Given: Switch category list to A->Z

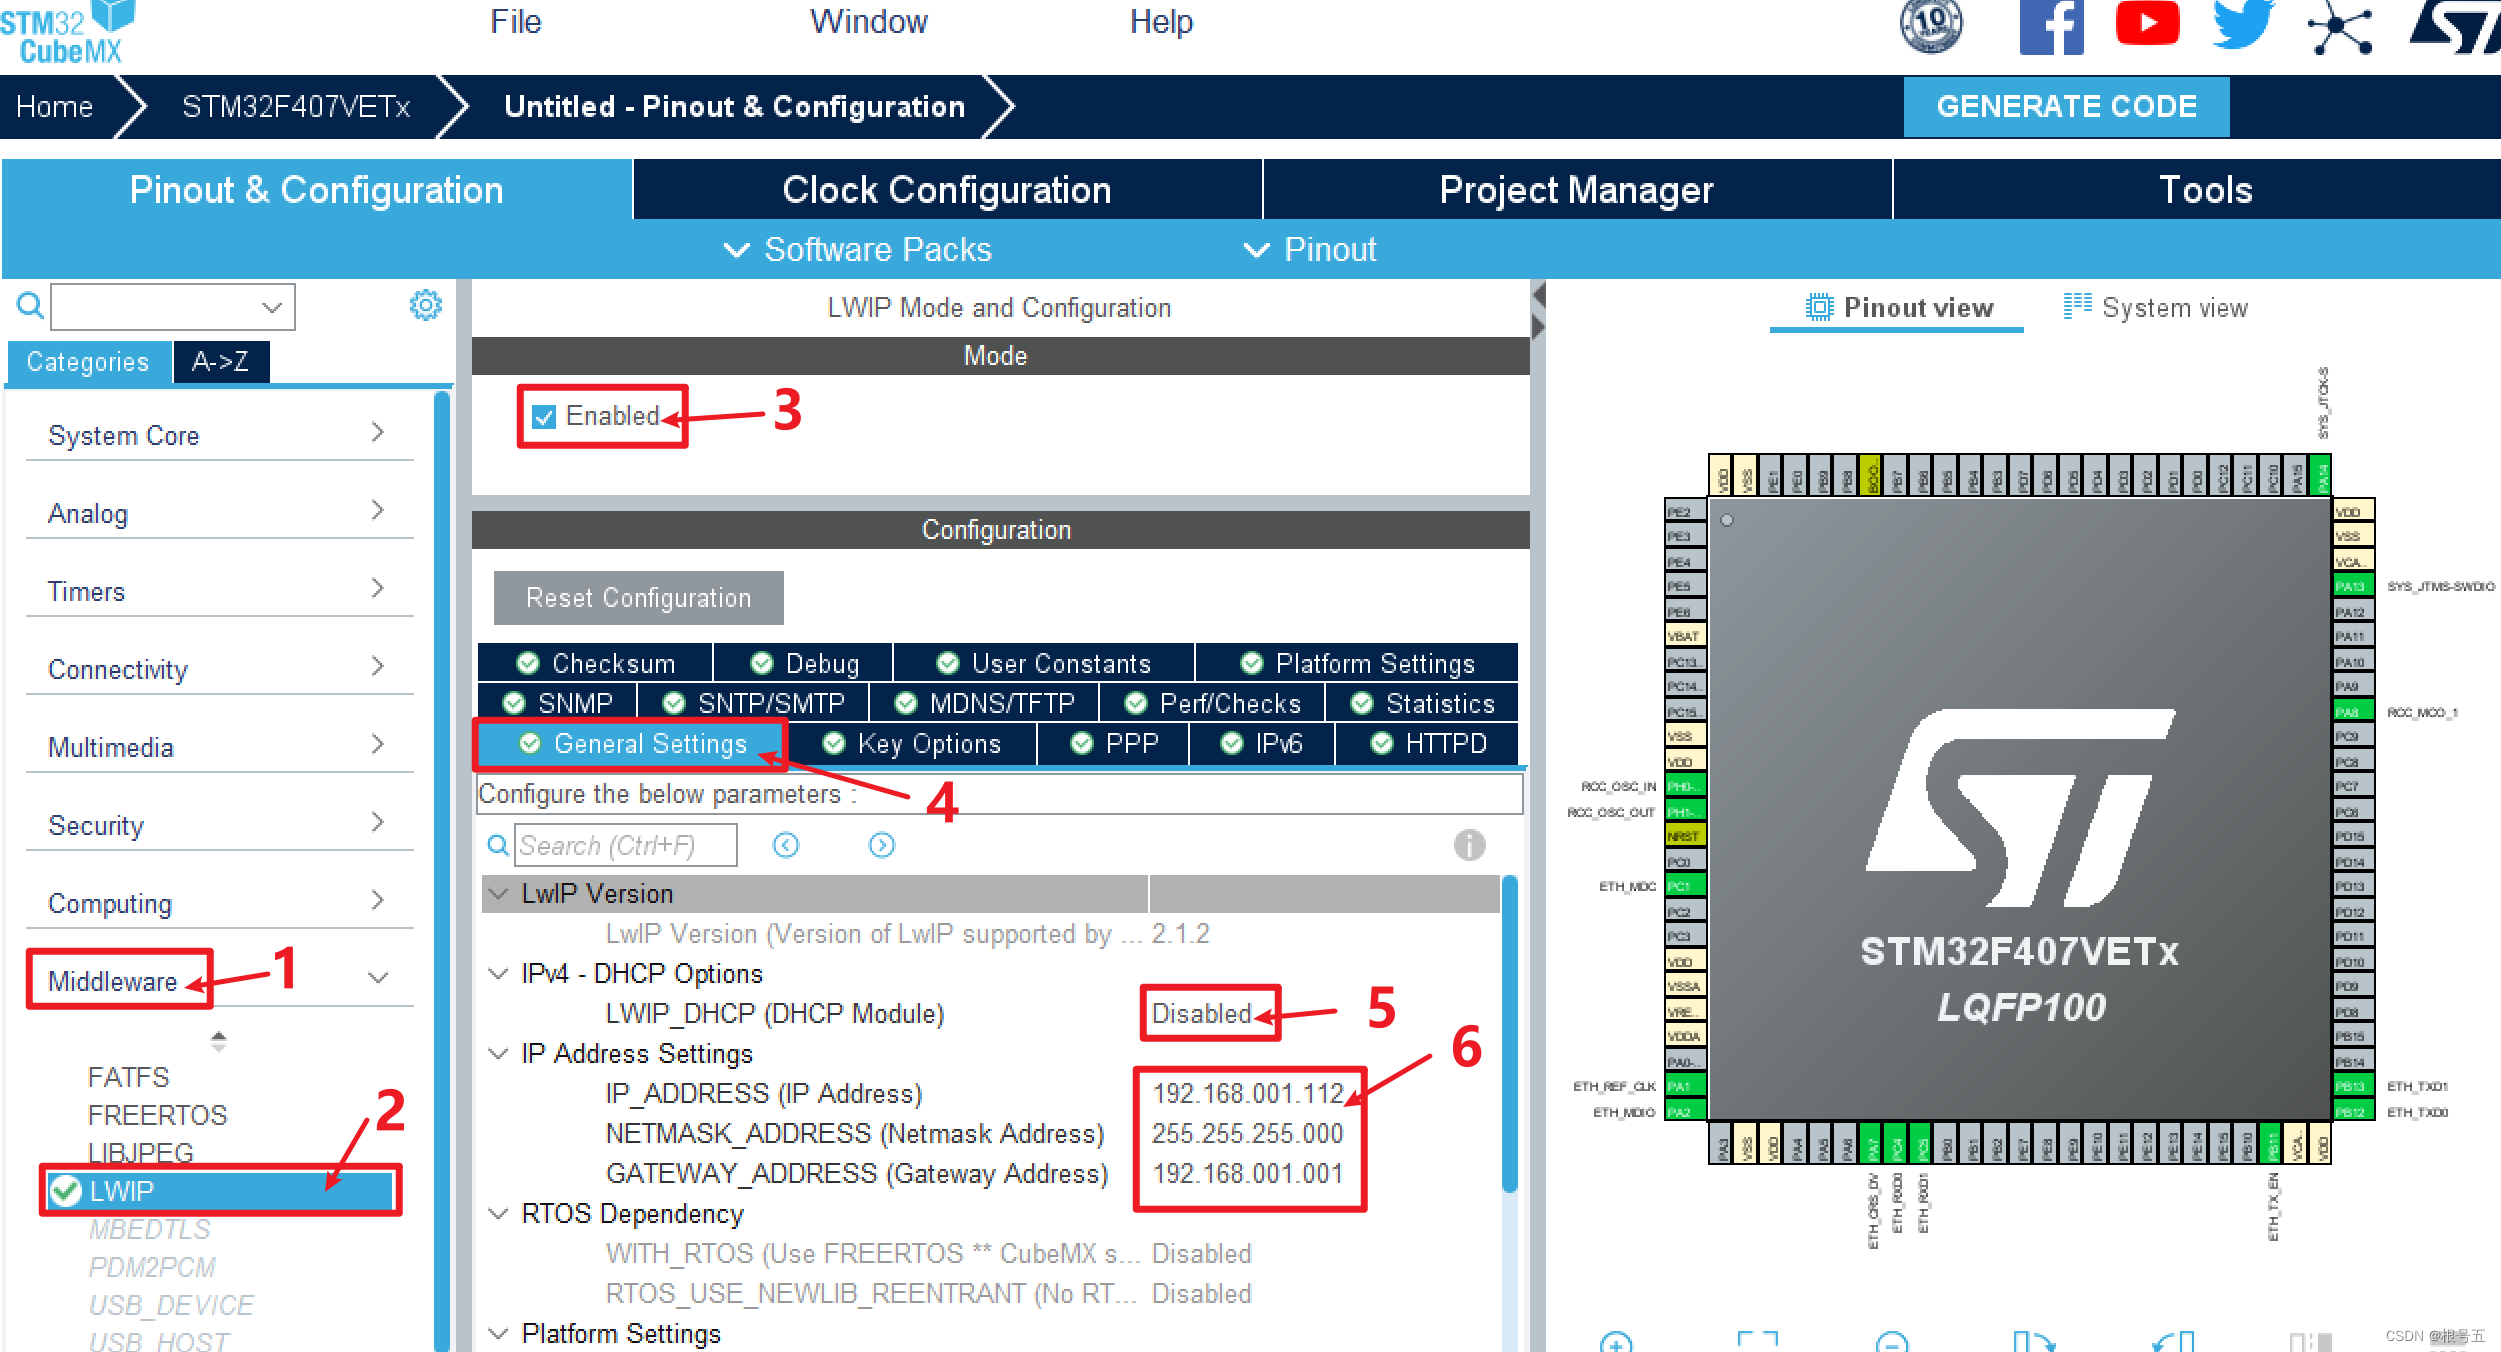Looking at the screenshot, I should click(220, 361).
